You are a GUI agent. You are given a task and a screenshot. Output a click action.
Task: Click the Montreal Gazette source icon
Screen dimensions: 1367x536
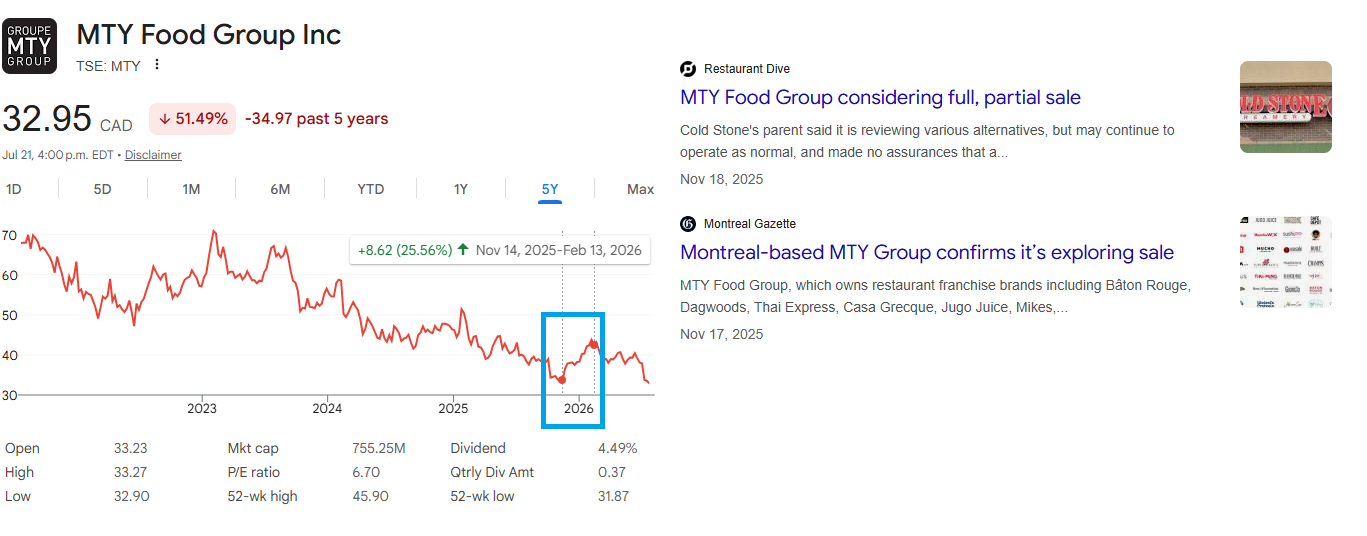point(688,224)
